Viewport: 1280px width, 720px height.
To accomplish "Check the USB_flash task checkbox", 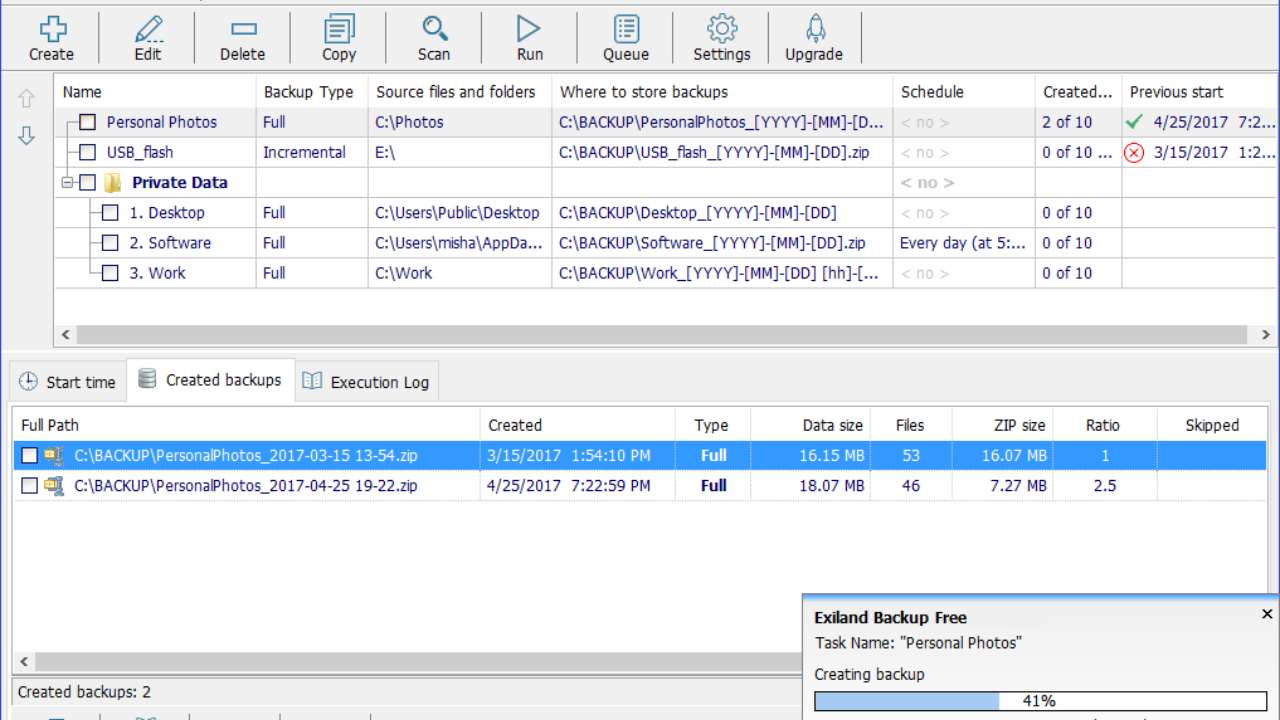I will tap(88, 152).
